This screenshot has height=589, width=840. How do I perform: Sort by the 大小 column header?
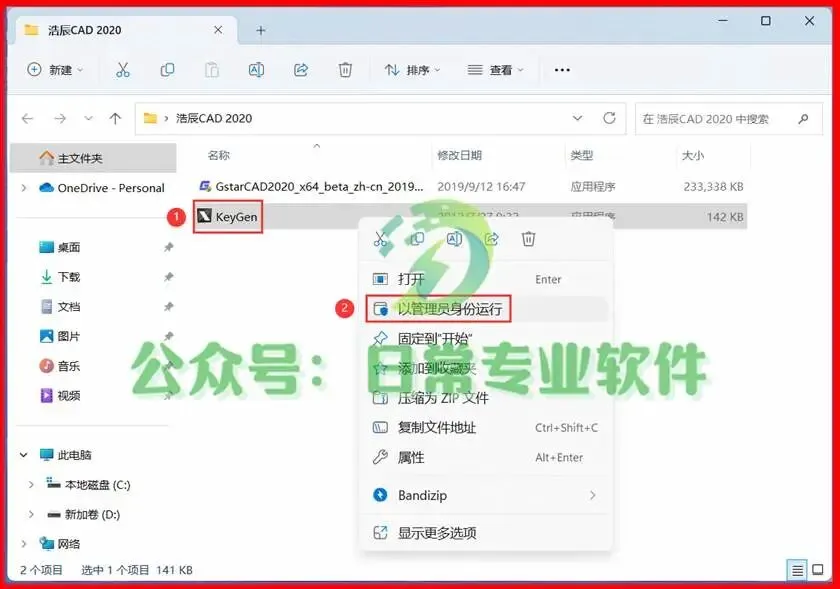tap(693, 155)
